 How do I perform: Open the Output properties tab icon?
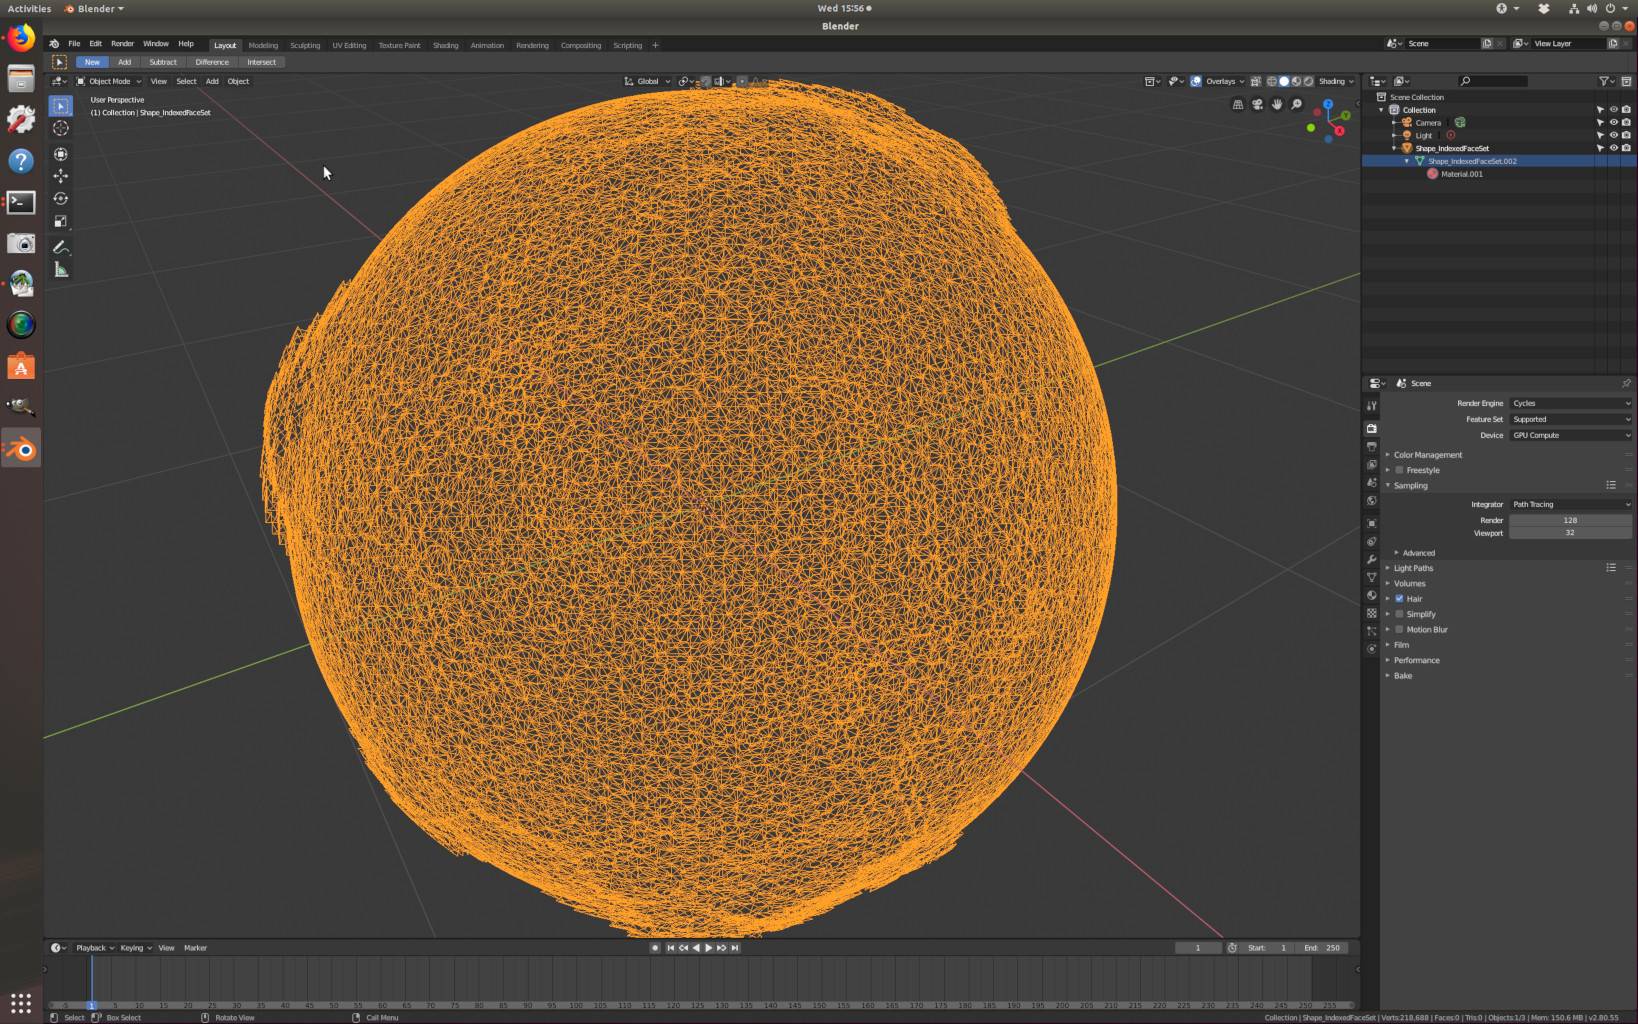coord(1372,447)
